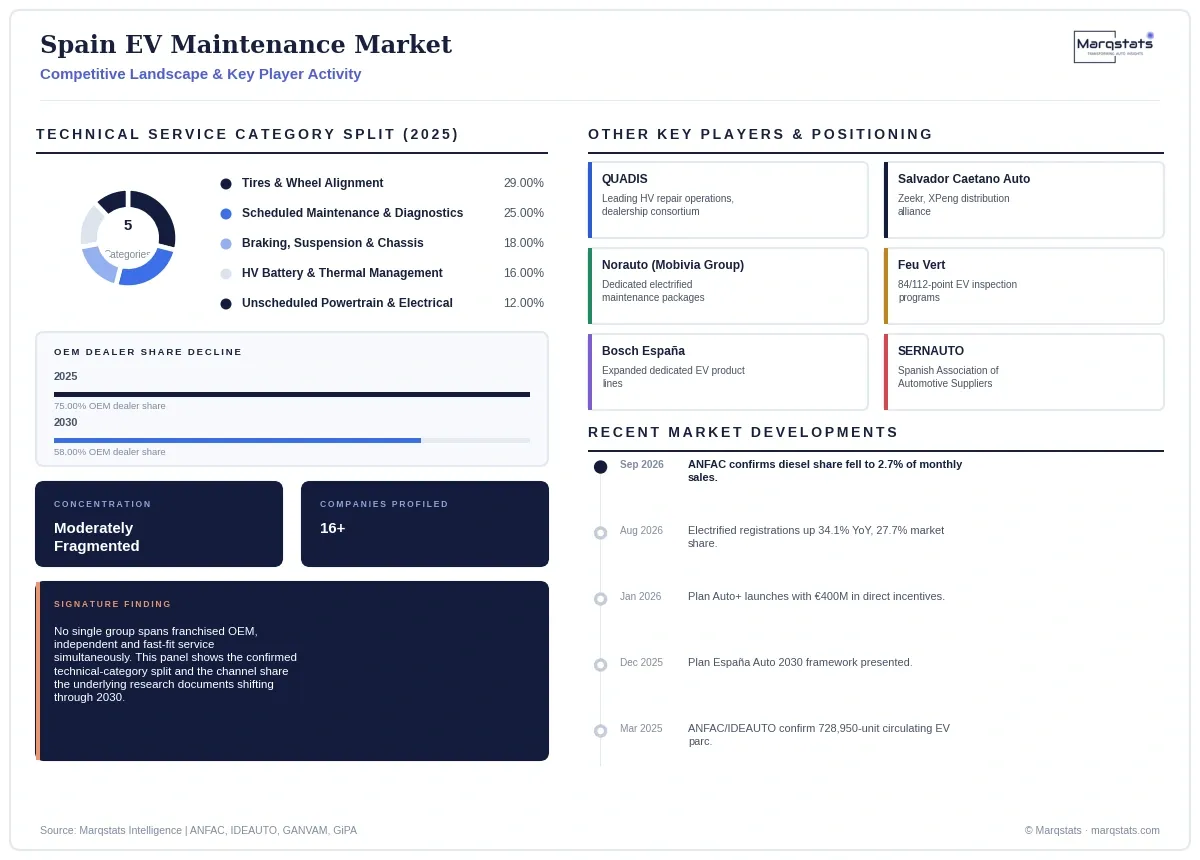Open the SERNAUTO player card
Screen dimensions: 1200x860
pyautogui.click(x=1024, y=372)
